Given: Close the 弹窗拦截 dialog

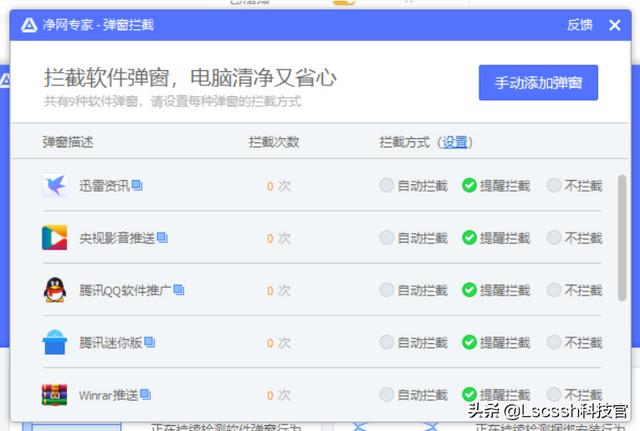Looking at the screenshot, I should tap(615, 25).
